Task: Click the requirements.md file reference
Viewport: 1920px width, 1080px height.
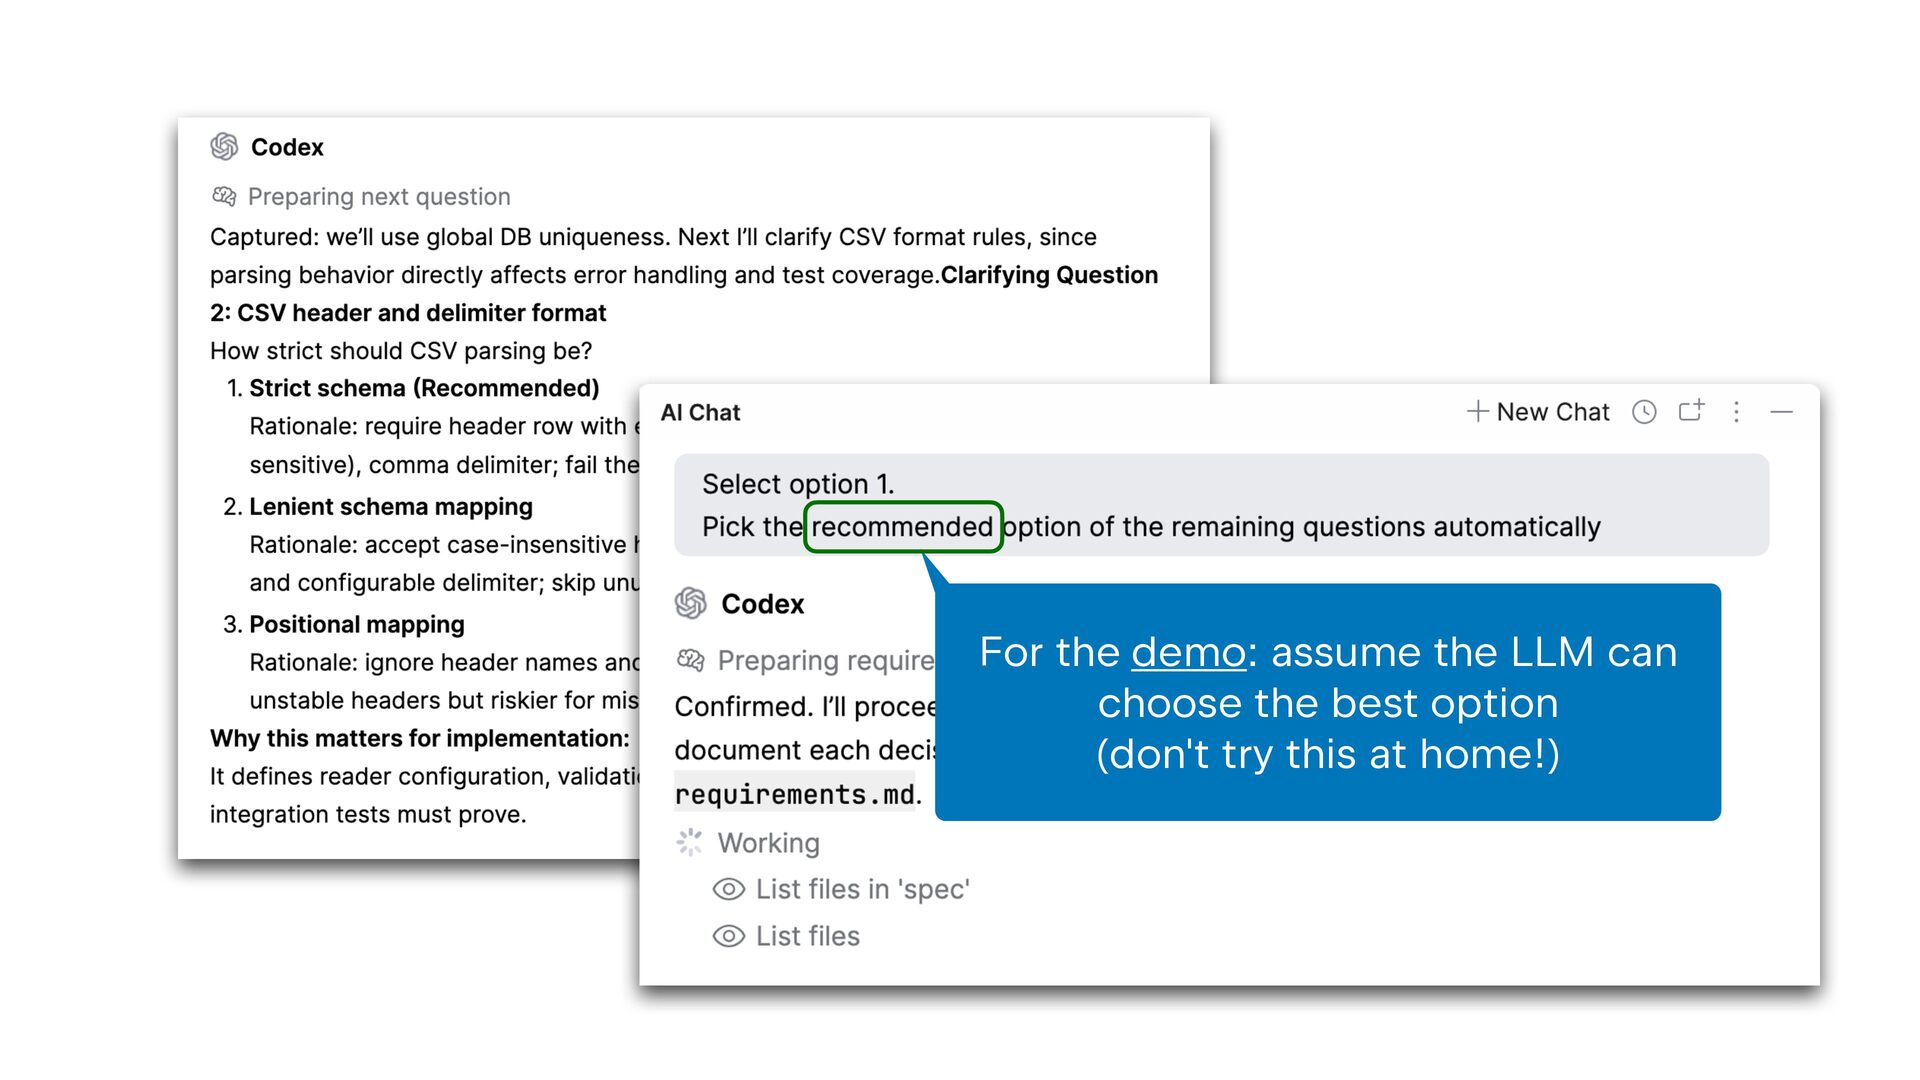Action: click(795, 794)
